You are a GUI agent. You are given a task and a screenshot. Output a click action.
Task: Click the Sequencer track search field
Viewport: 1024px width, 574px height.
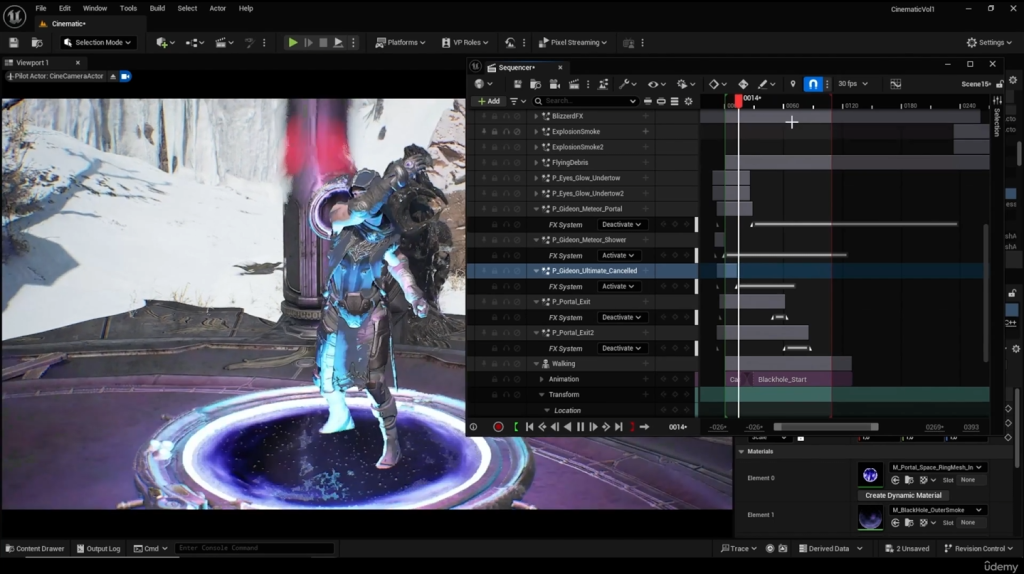tap(585, 101)
